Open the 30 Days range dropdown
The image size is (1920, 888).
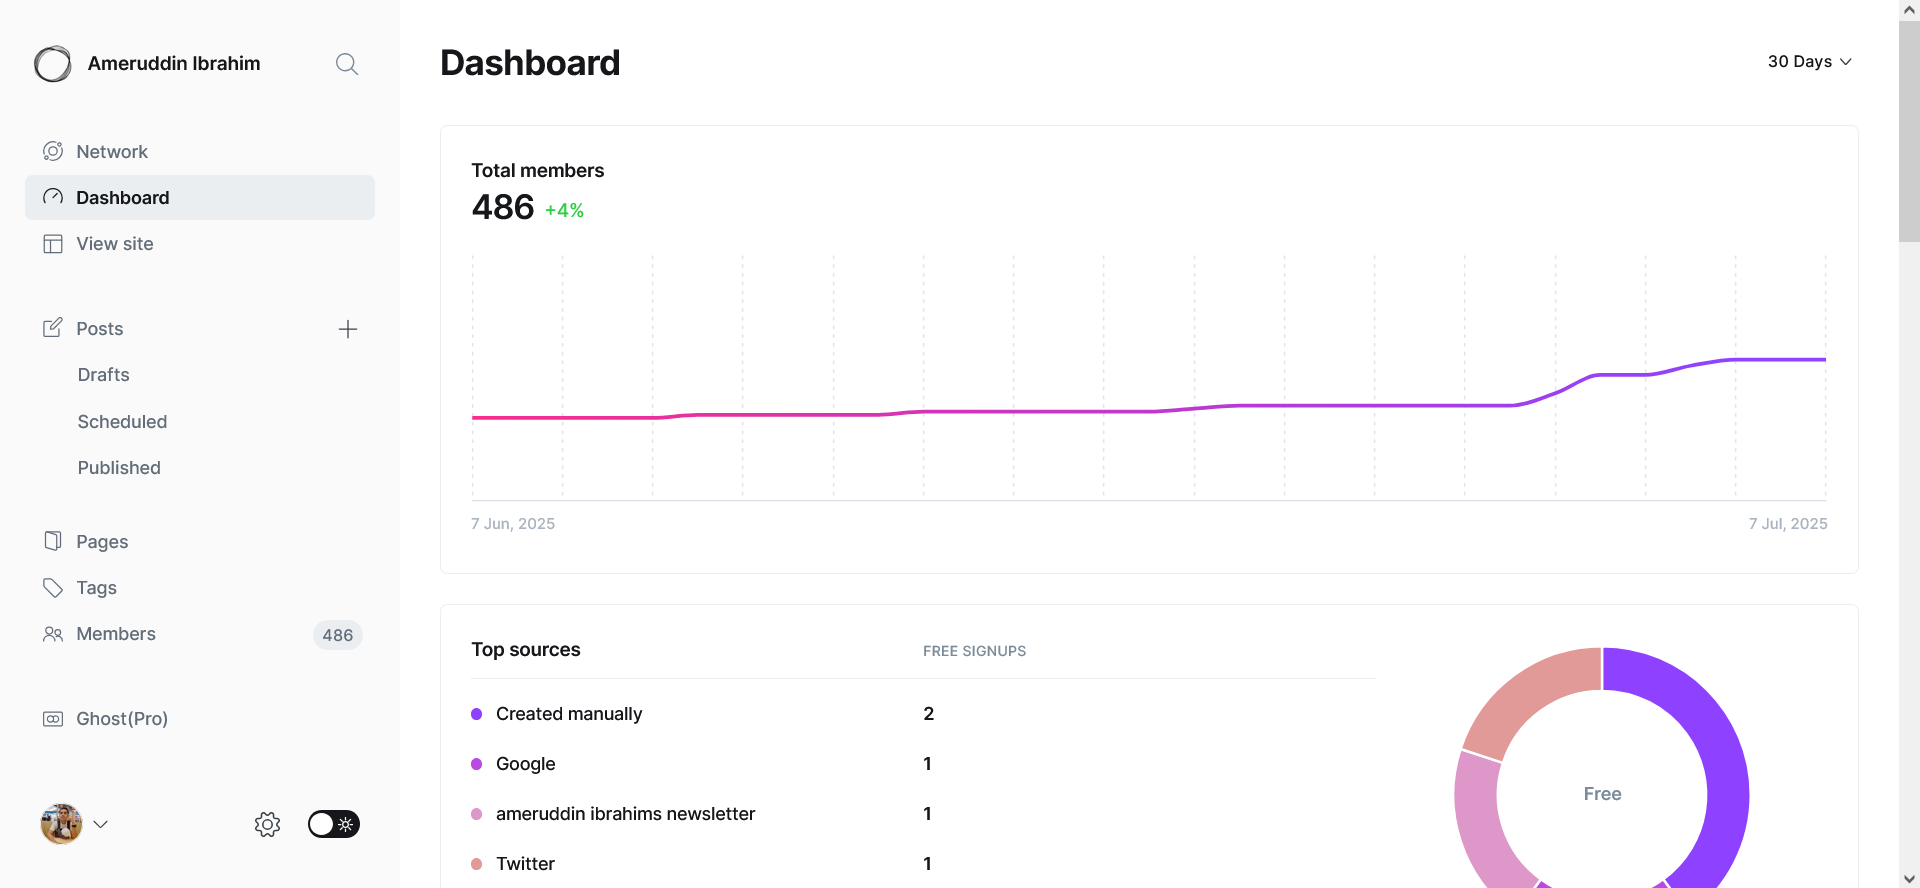coord(1809,62)
